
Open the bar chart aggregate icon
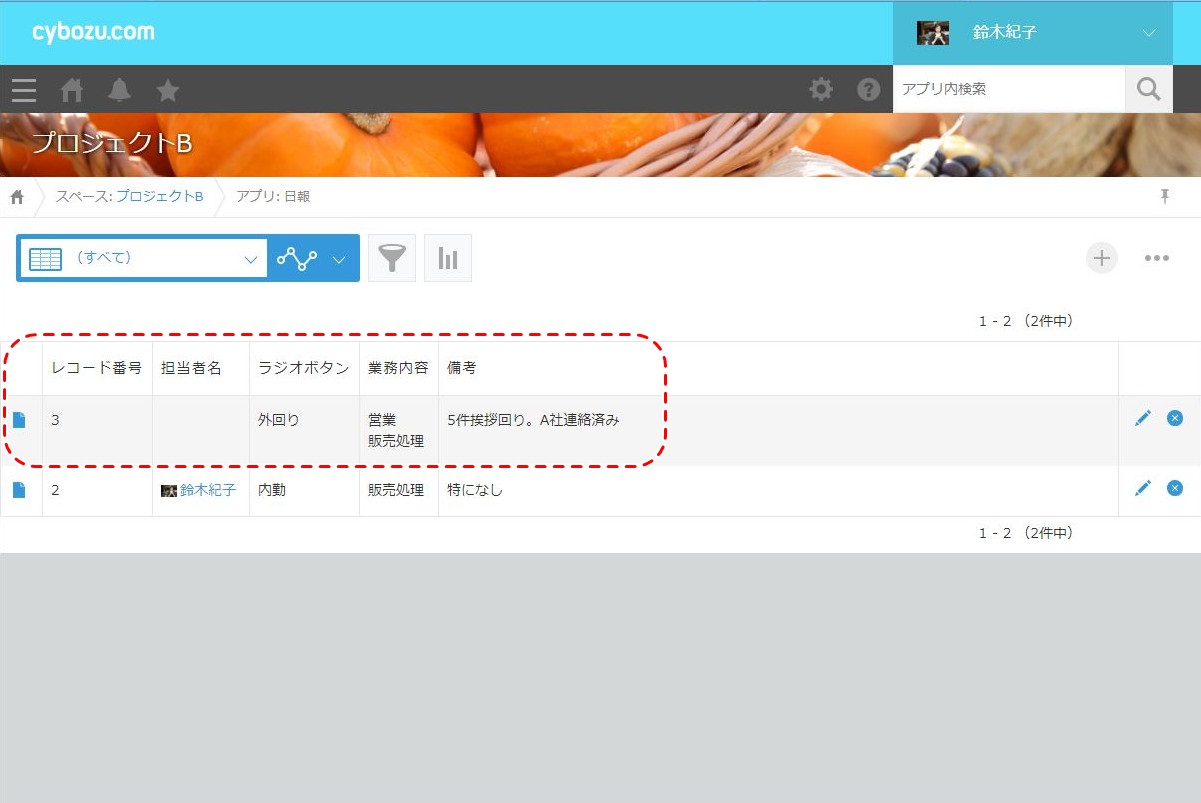(448, 258)
